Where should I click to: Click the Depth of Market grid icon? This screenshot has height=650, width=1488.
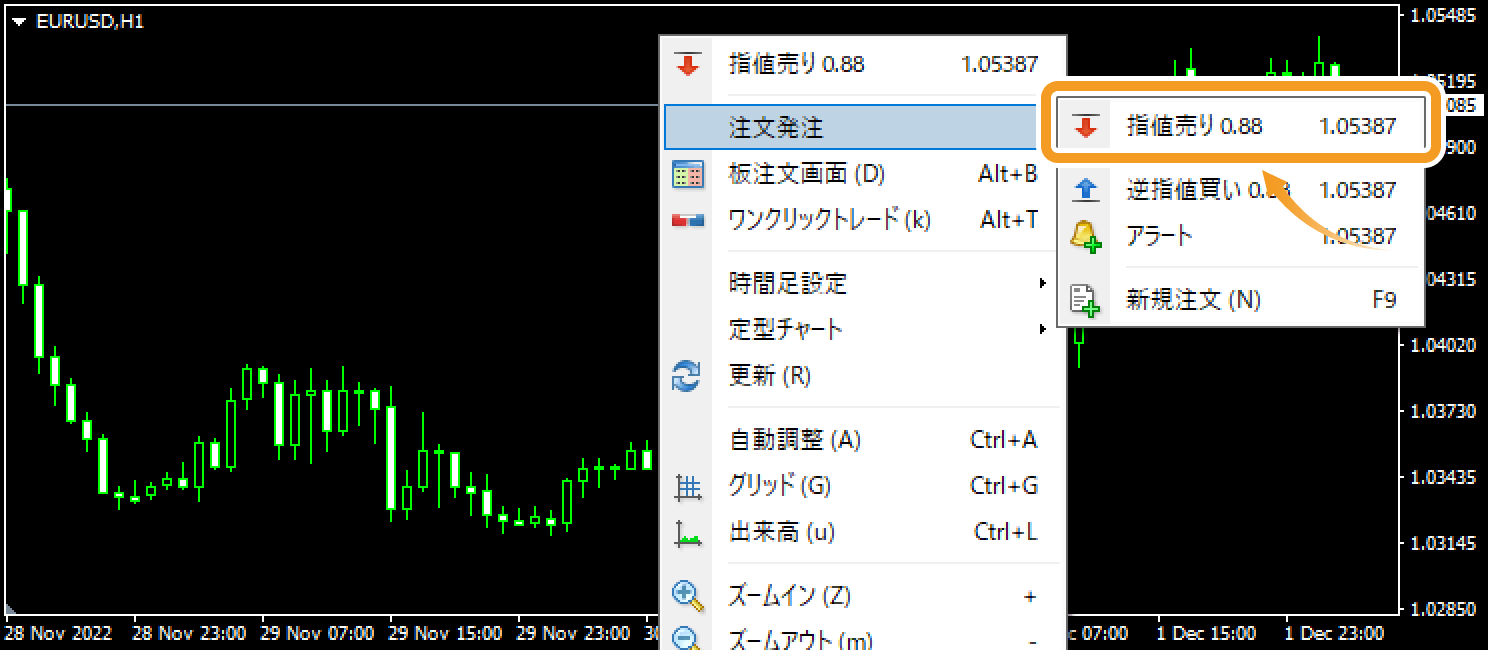[687, 174]
